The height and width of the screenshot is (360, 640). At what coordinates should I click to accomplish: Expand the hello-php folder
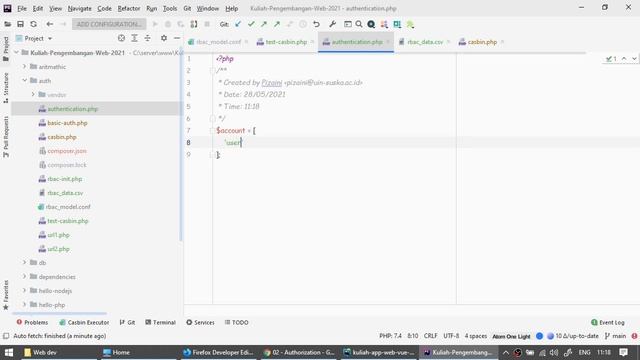(24, 304)
